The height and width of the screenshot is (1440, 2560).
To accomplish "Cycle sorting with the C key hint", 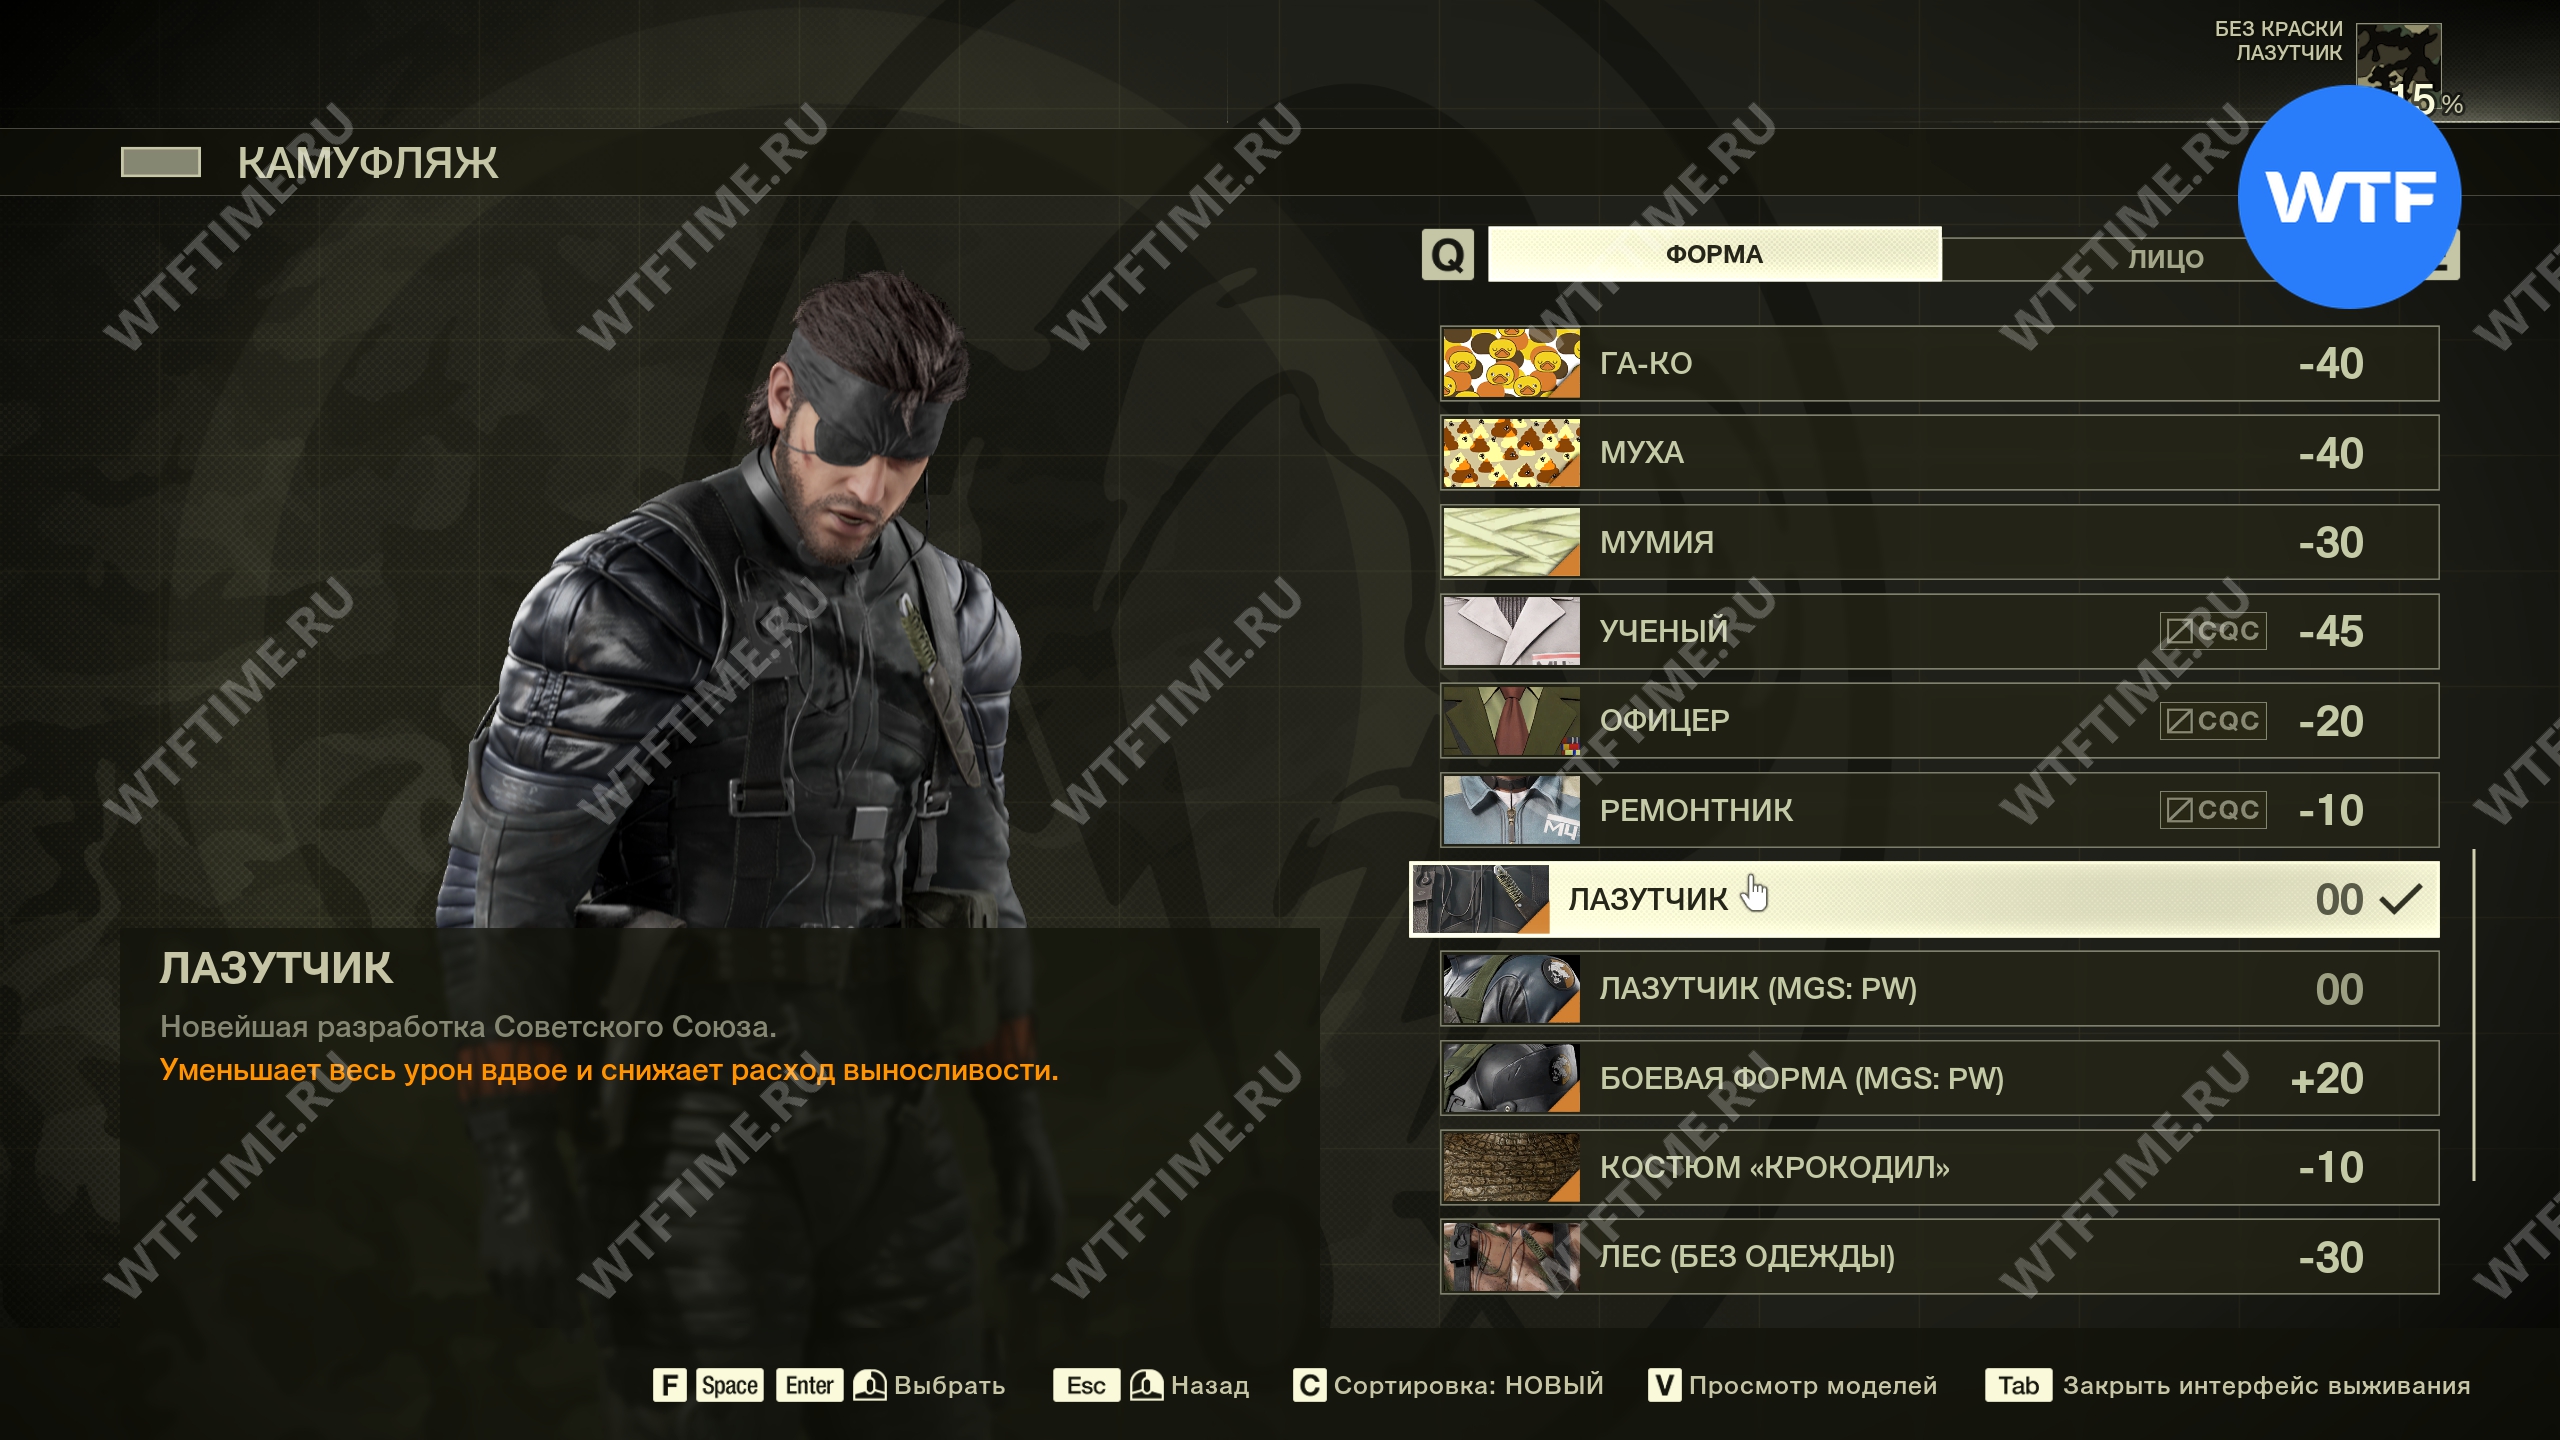I will (x=1309, y=1385).
